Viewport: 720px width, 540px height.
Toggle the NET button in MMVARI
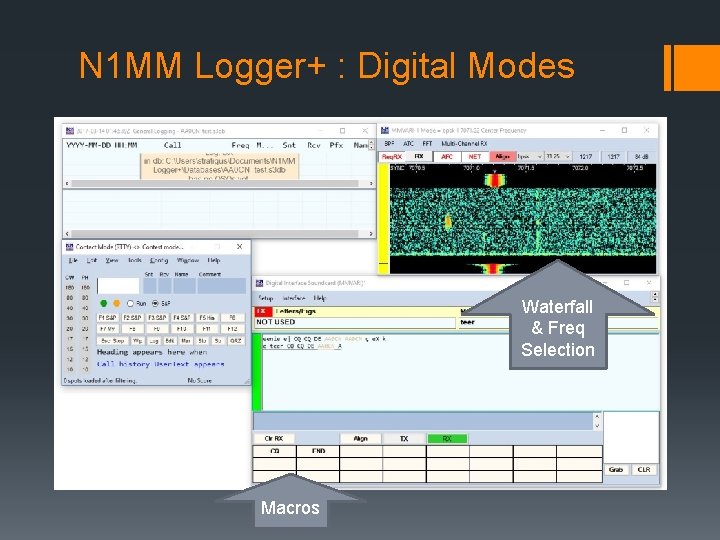[x=474, y=157]
